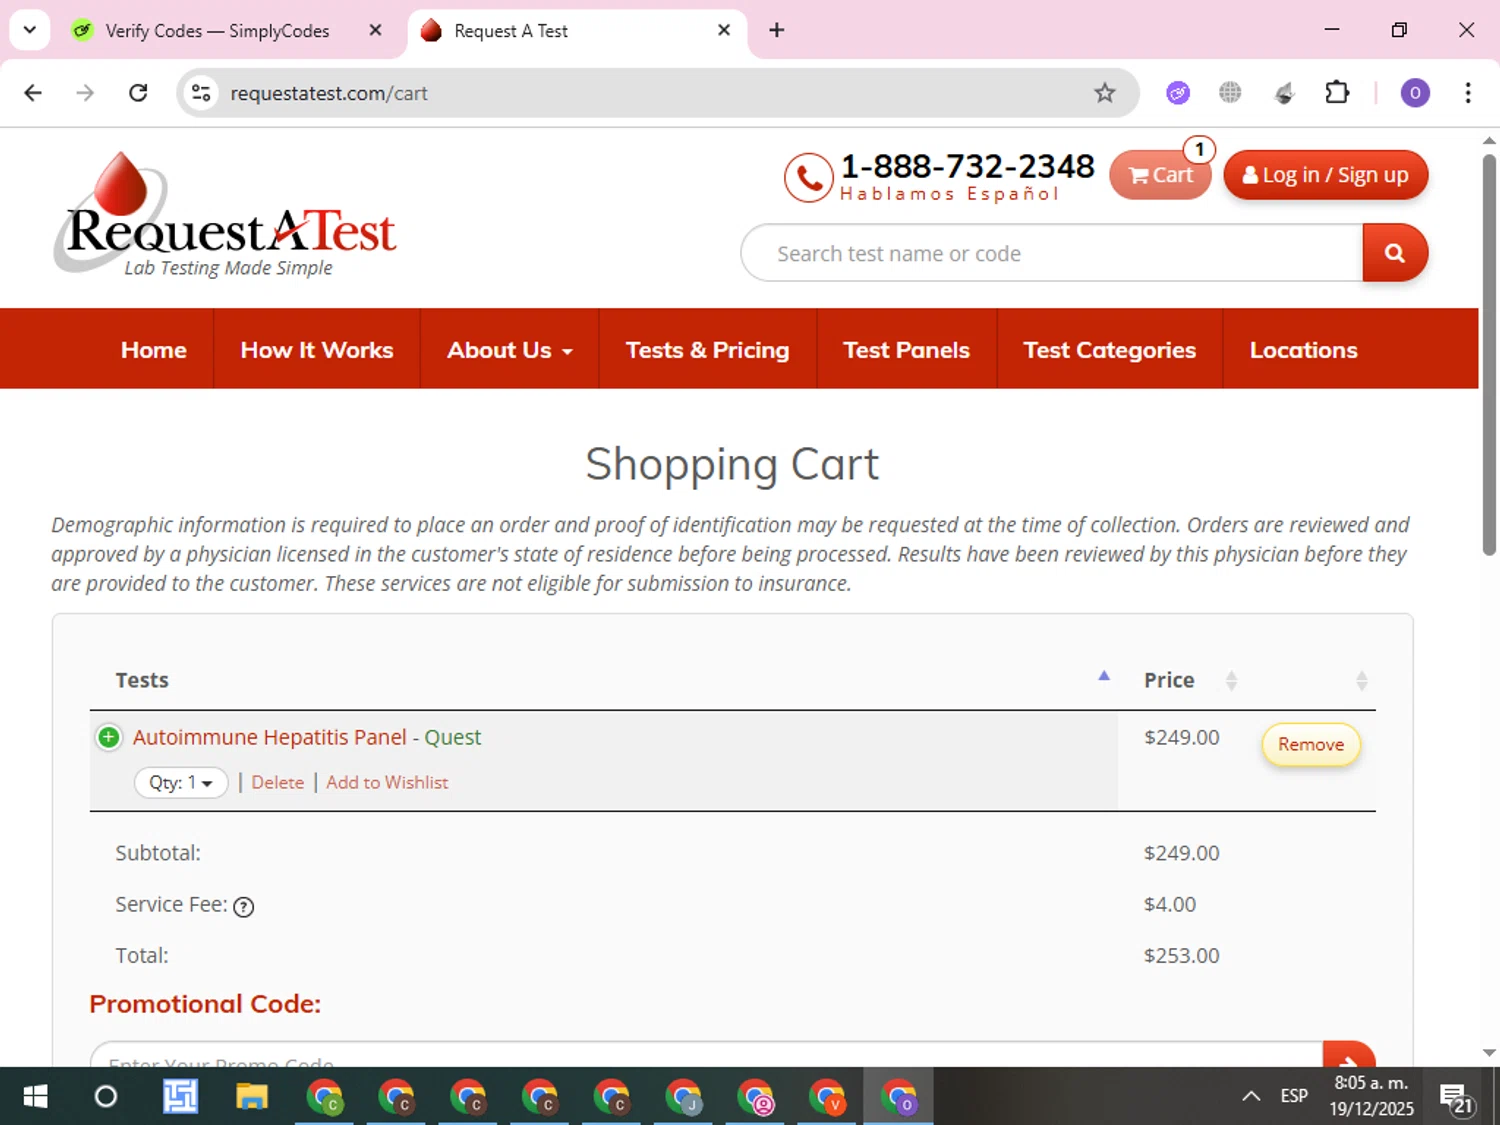Expand the Autoimmune Hepatitis Panel row with the green plus
1500x1125 pixels.
pyautogui.click(x=108, y=737)
